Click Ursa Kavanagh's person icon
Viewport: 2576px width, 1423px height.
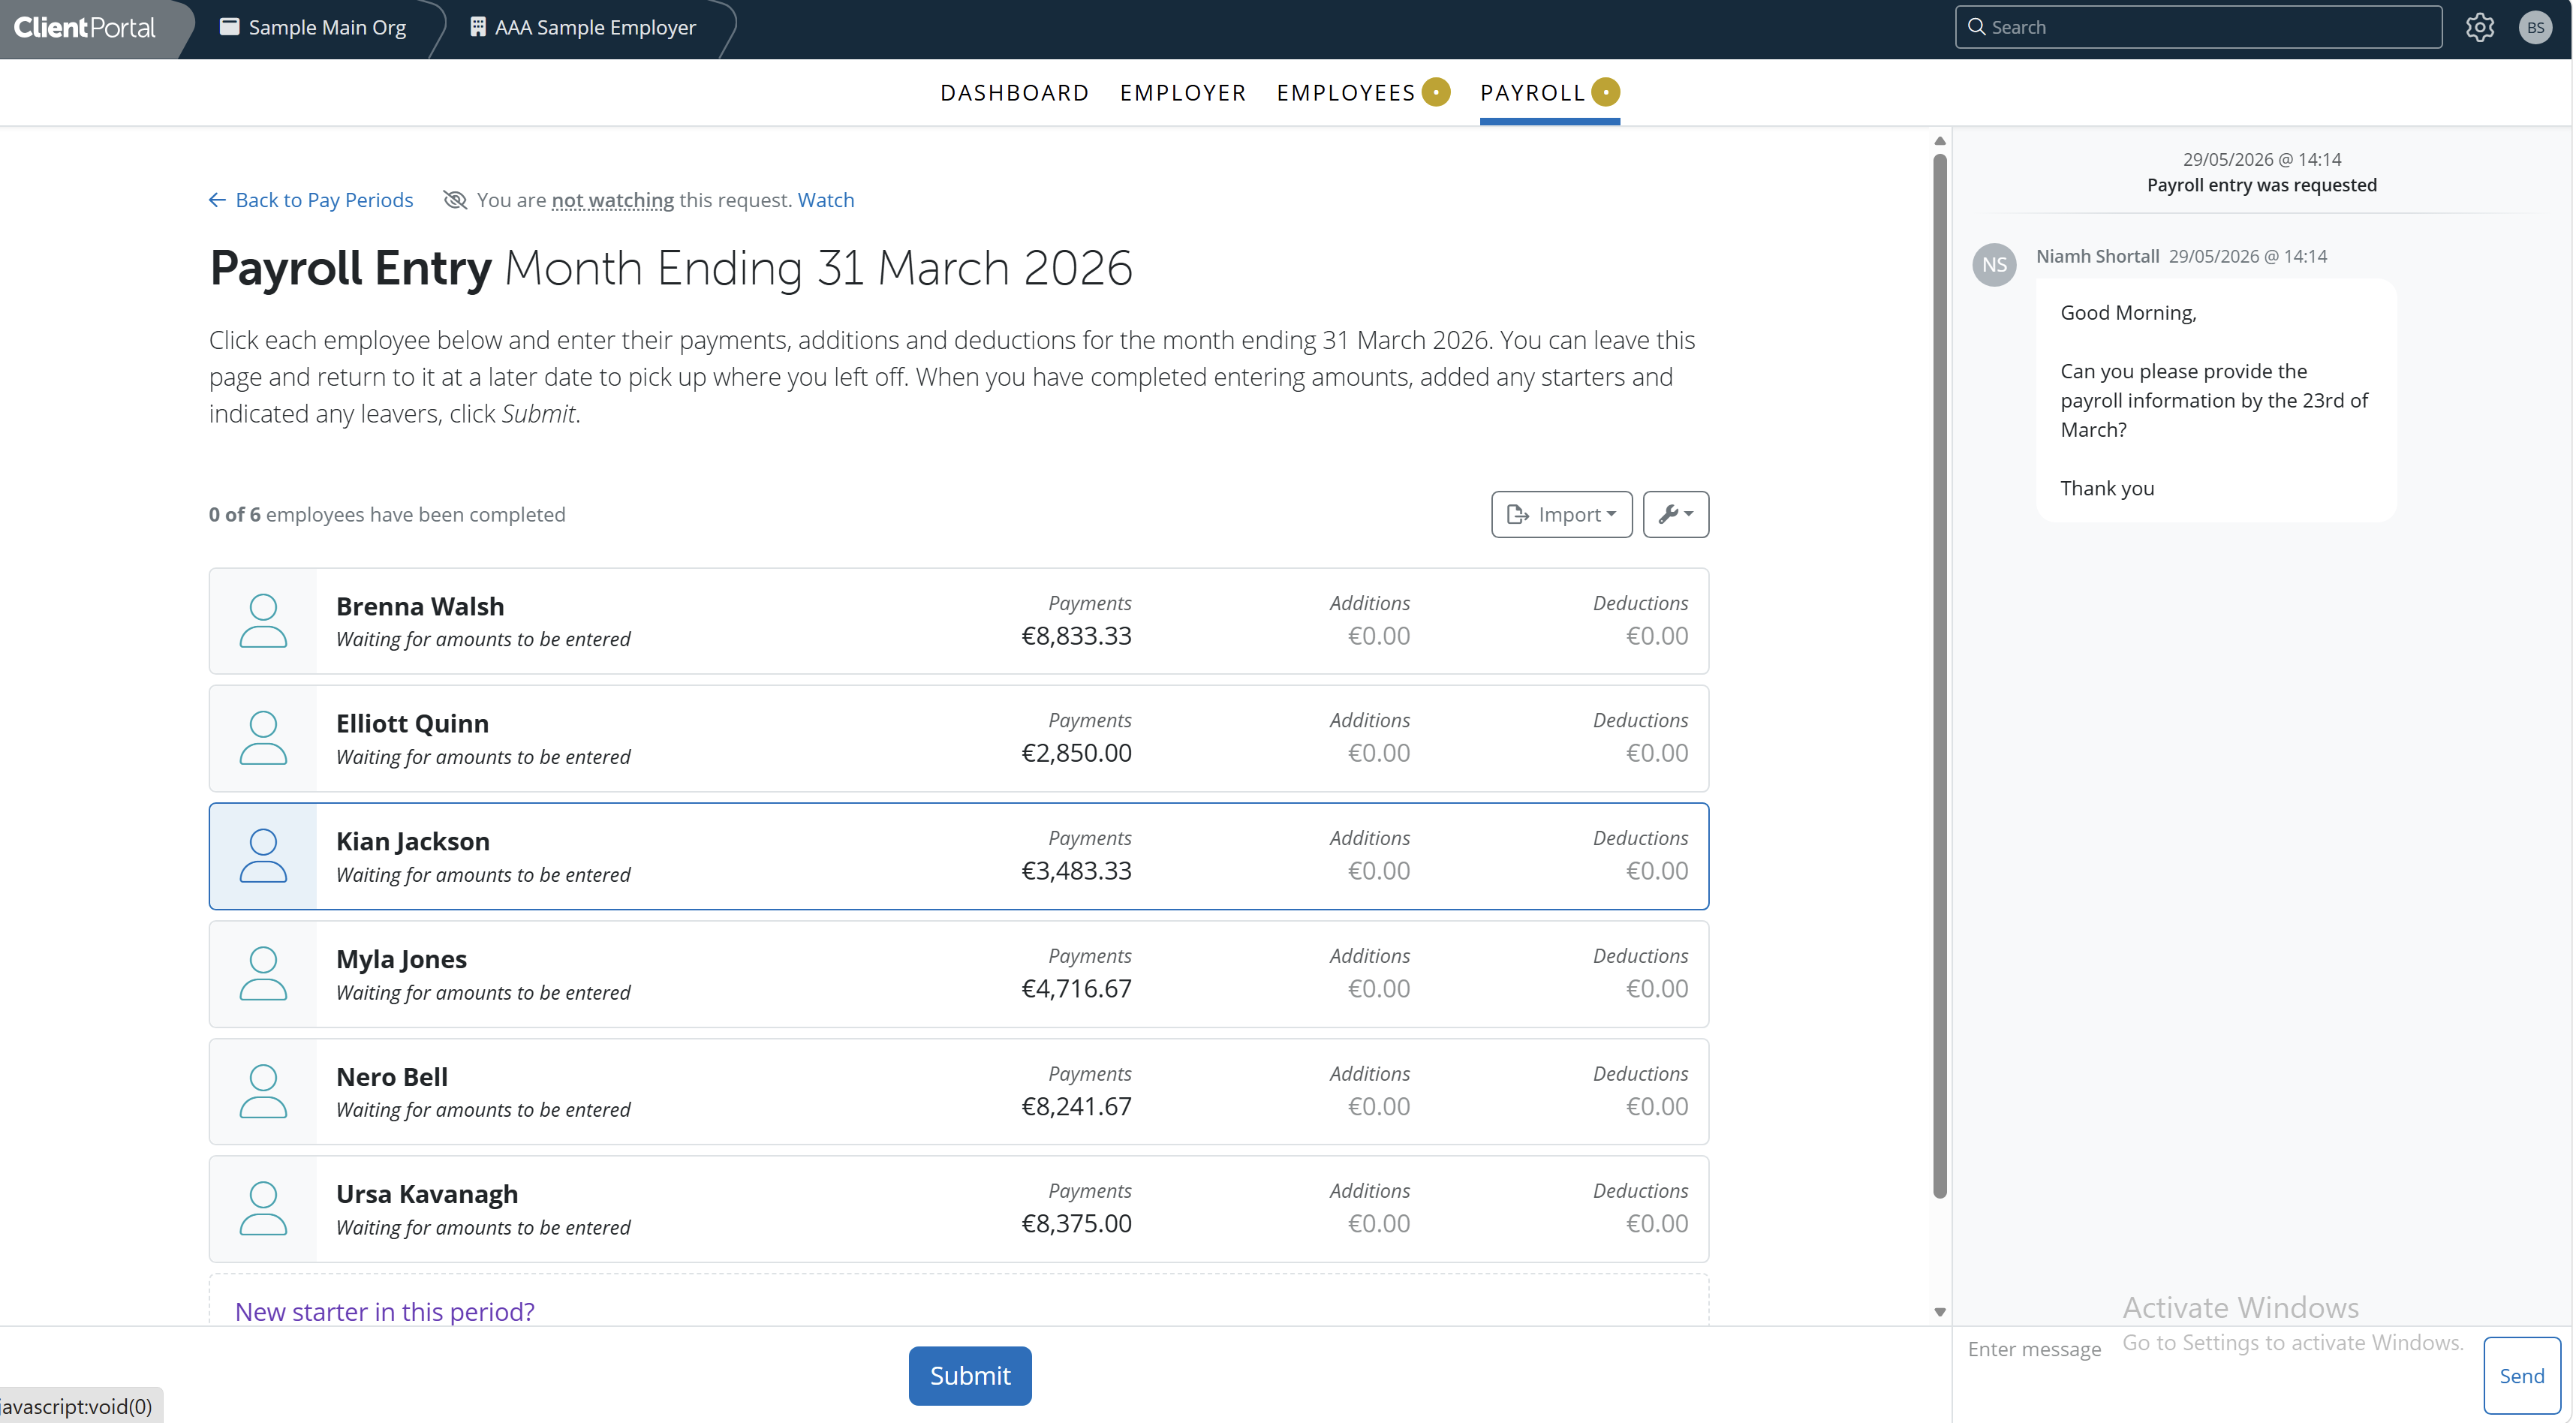point(263,1209)
